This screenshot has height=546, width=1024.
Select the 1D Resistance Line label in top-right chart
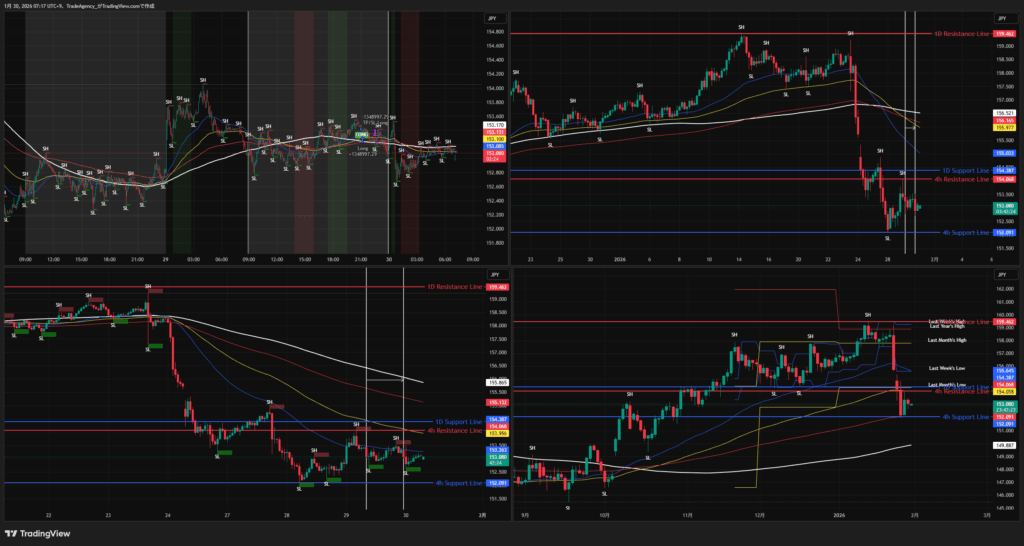tap(960, 33)
